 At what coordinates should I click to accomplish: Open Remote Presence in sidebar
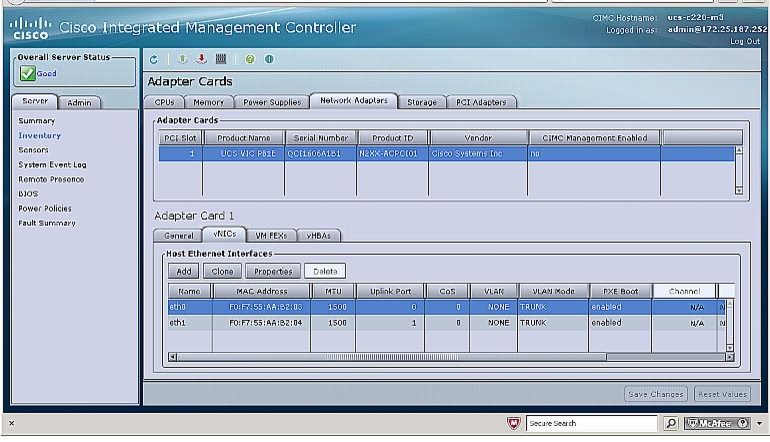pos(51,179)
